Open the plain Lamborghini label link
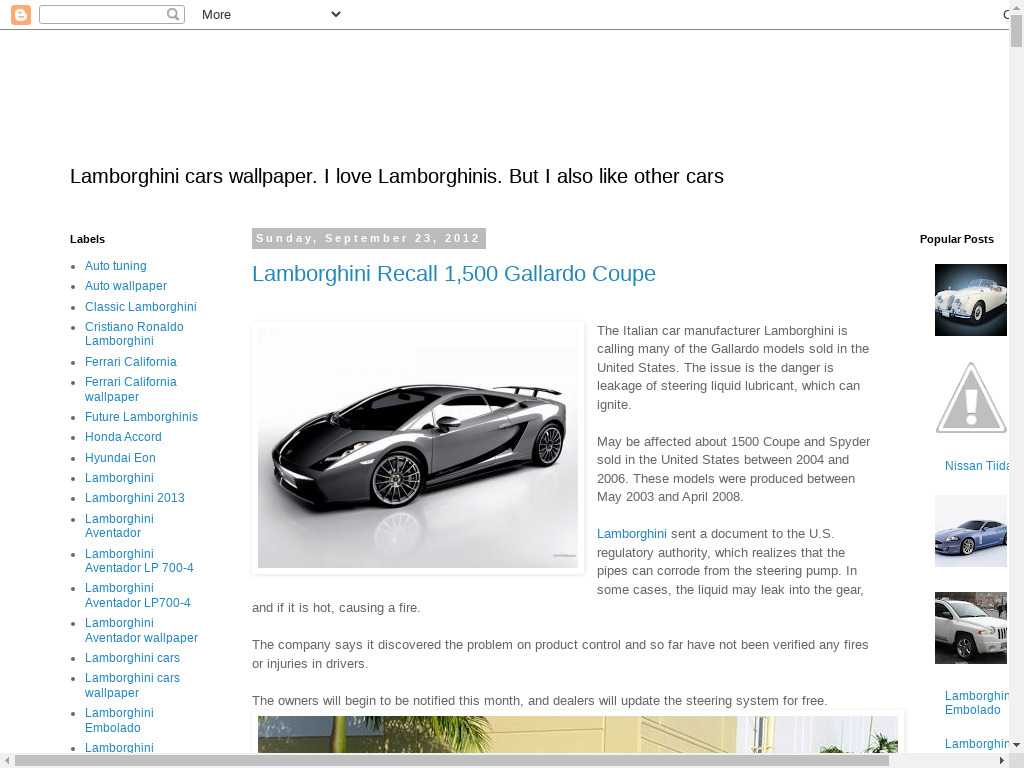The image size is (1024, 768). pyautogui.click(x=119, y=478)
